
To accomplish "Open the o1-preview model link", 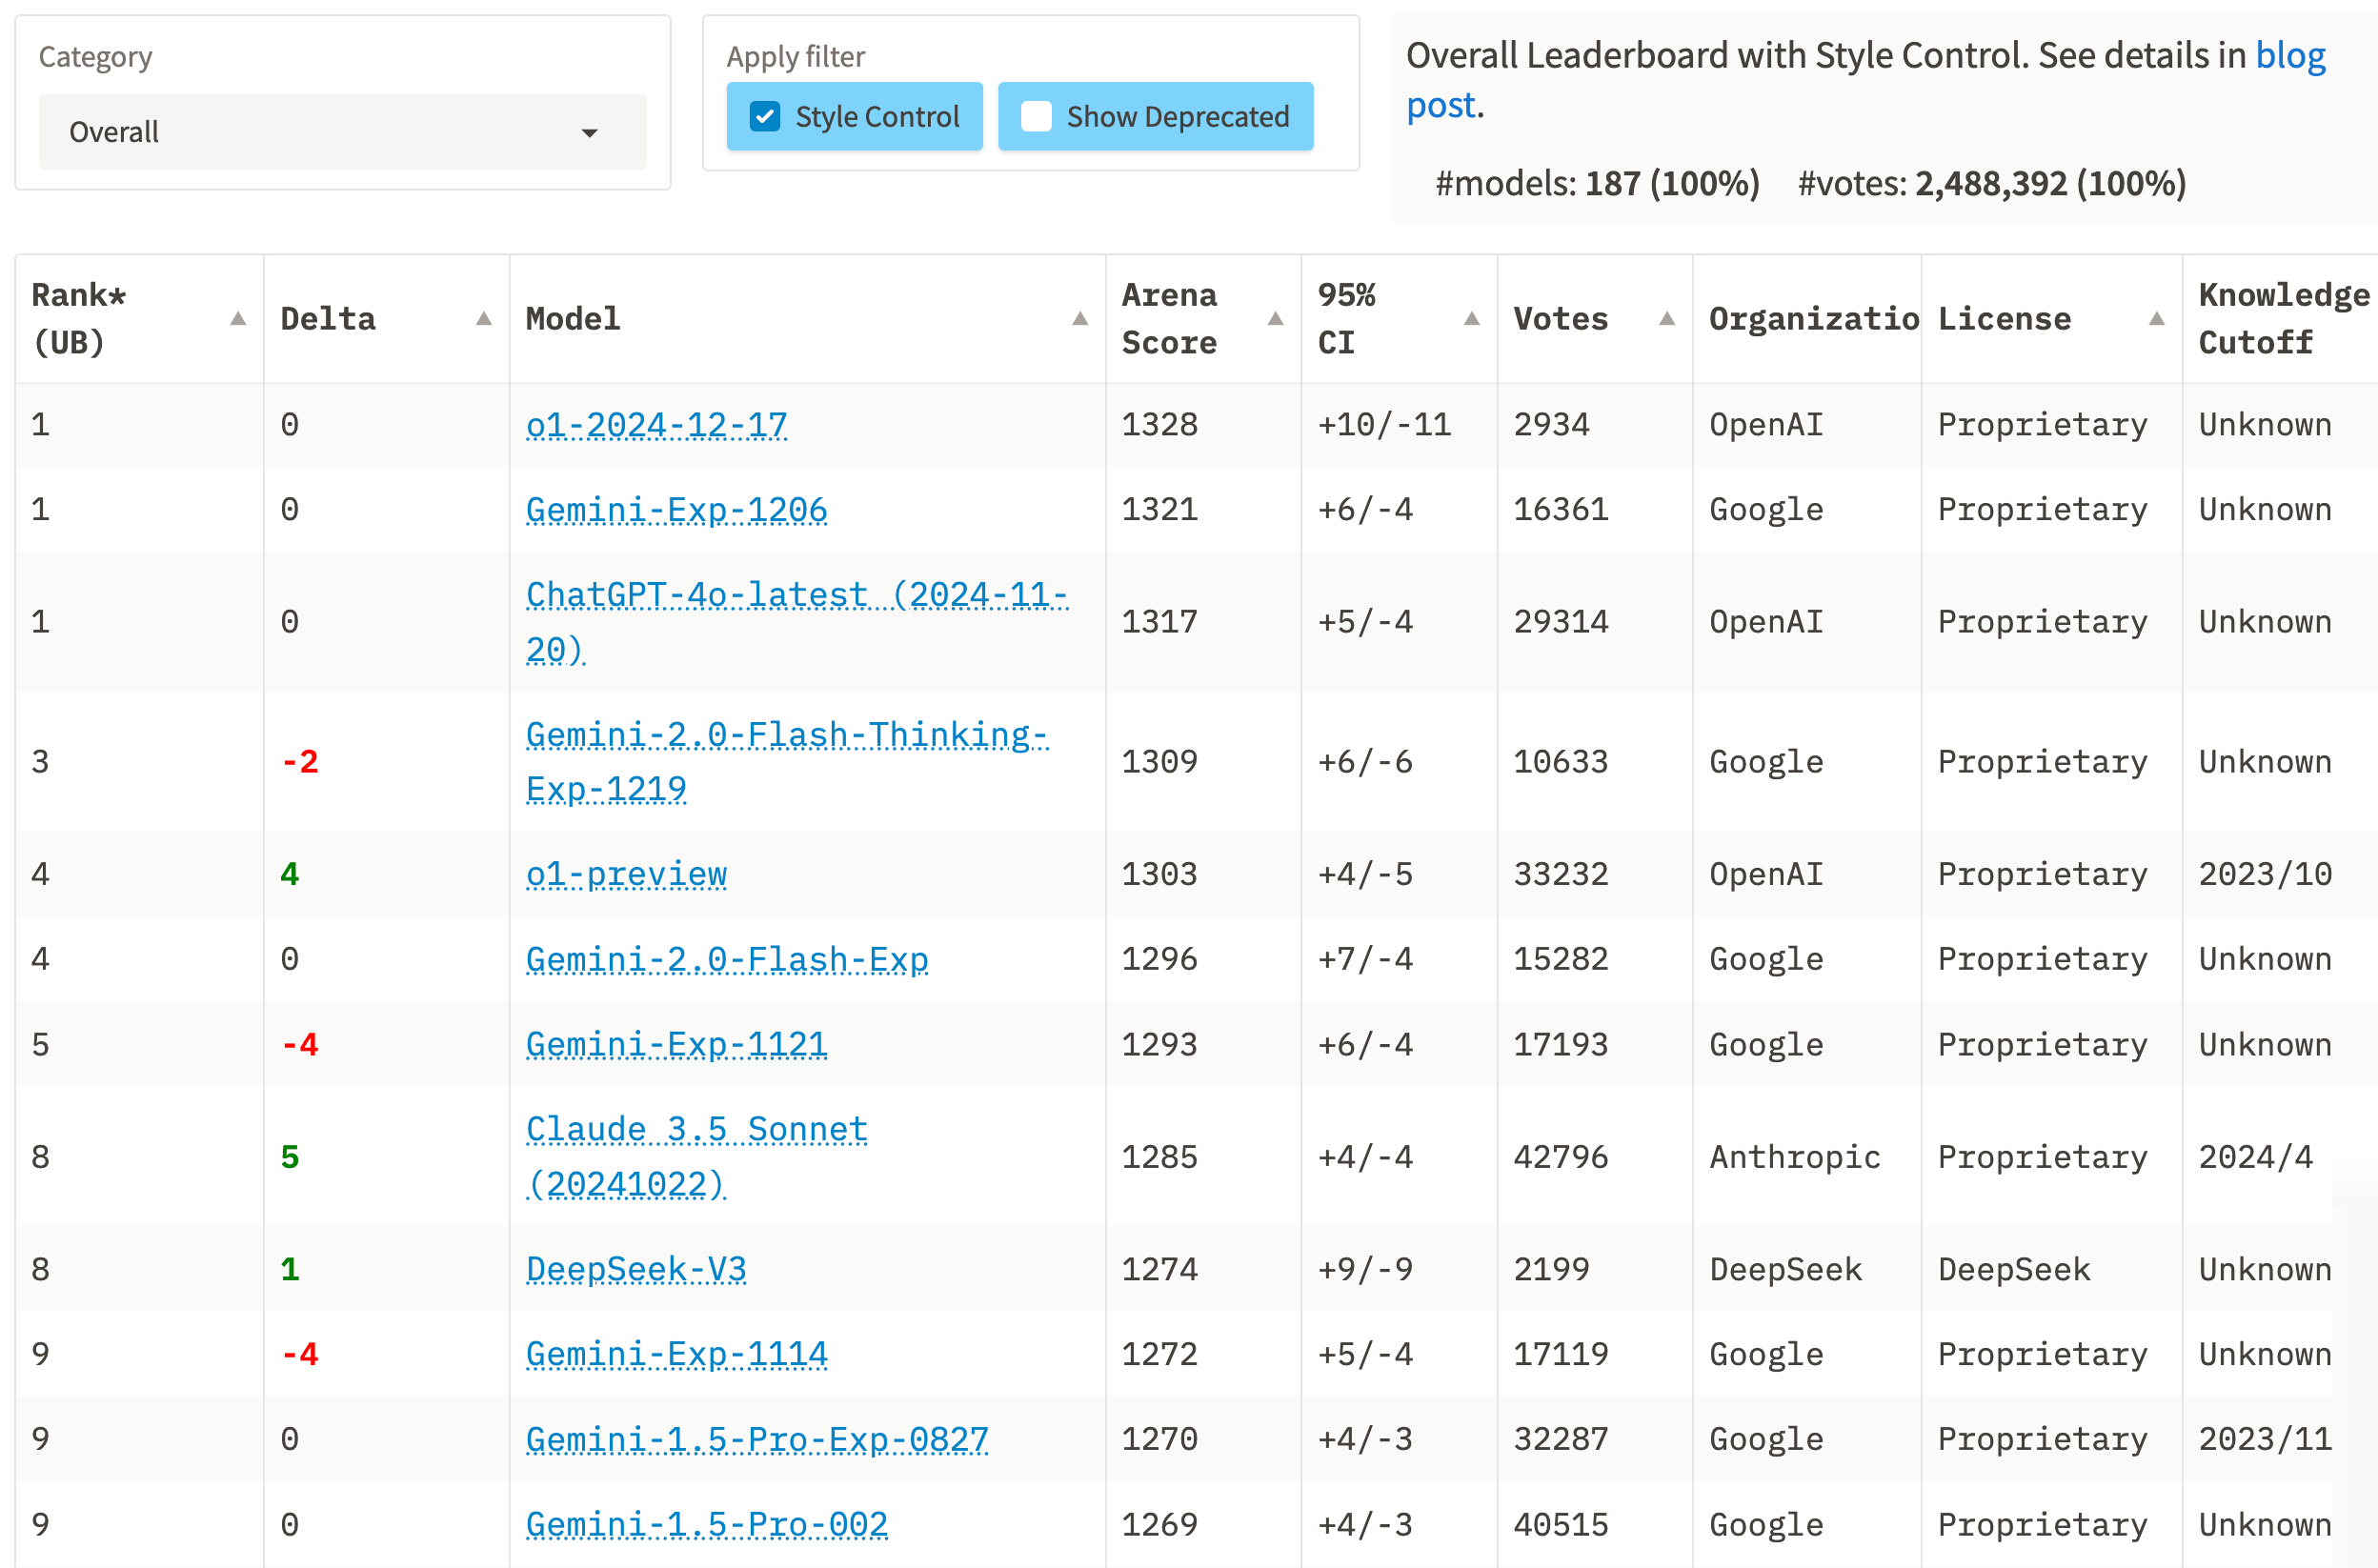I will tap(626, 874).
